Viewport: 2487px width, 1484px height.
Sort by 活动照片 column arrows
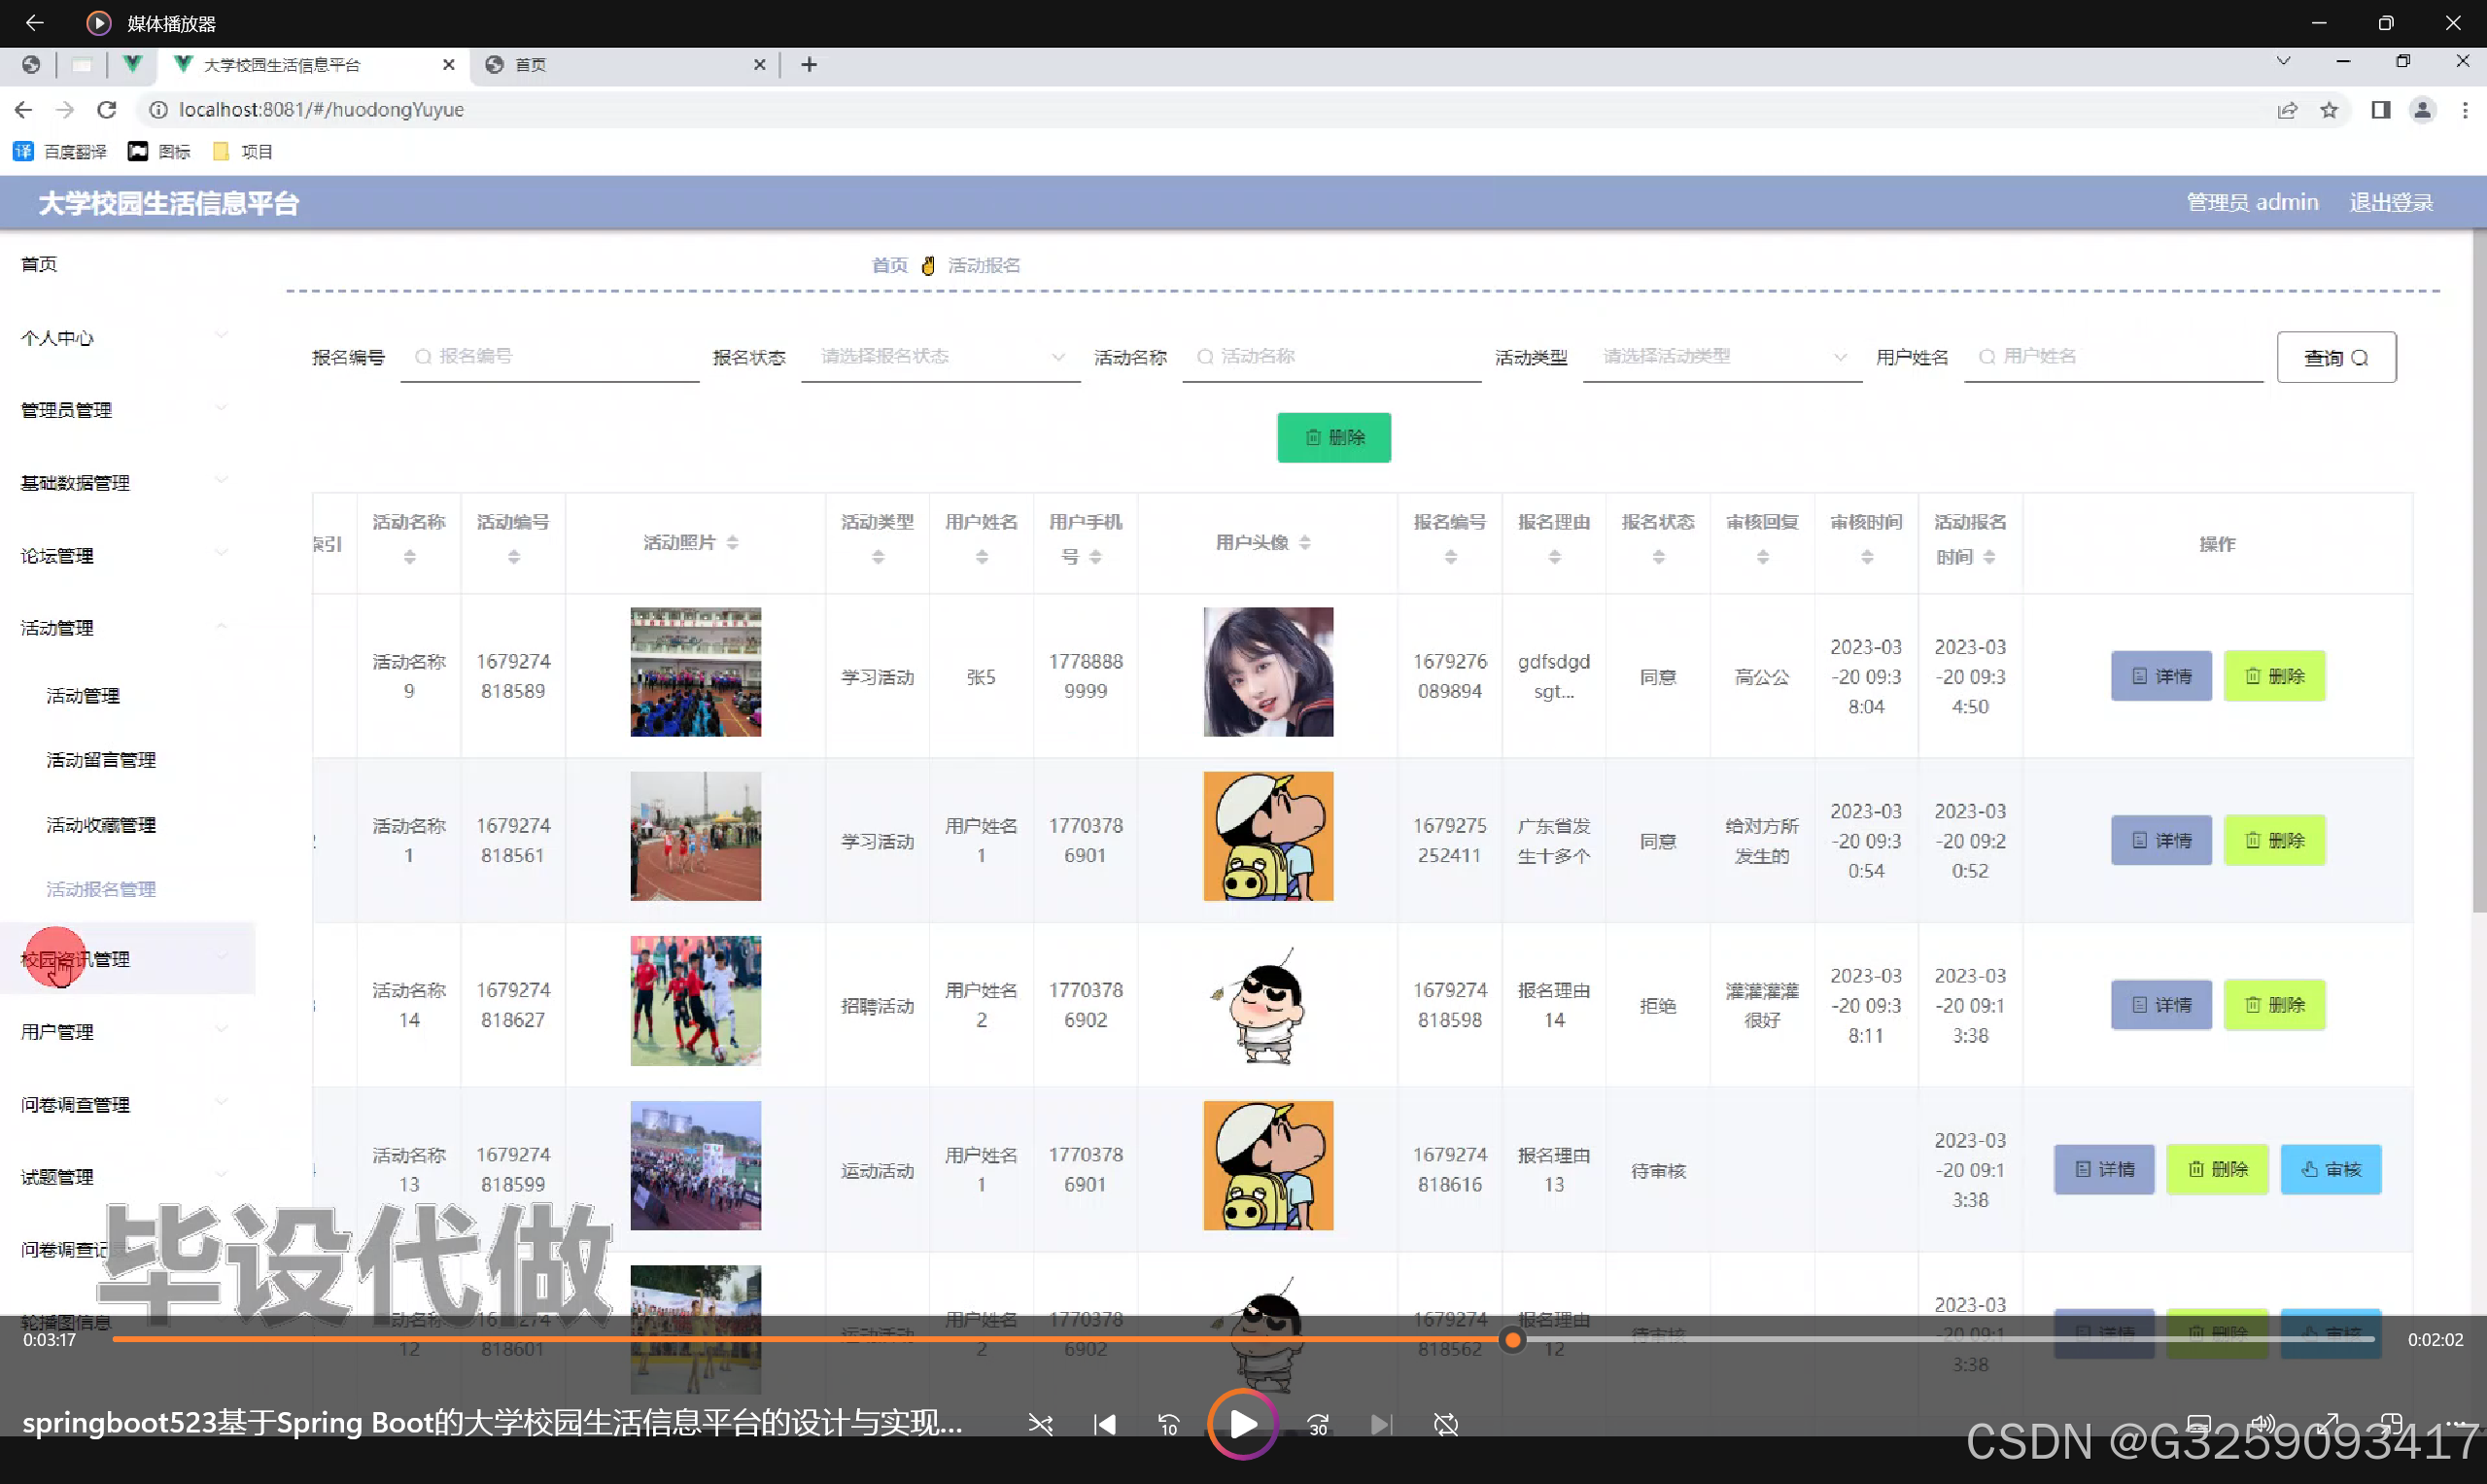(x=733, y=542)
